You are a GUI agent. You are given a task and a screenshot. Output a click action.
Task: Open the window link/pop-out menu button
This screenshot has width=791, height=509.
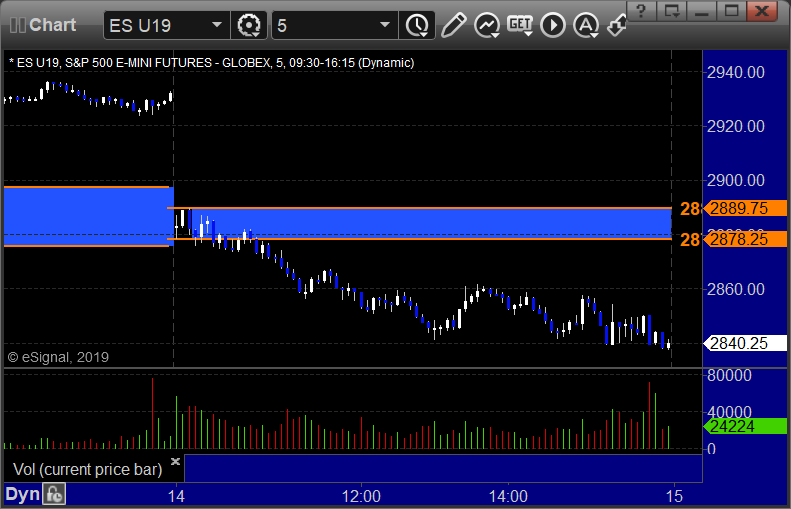pos(671,10)
